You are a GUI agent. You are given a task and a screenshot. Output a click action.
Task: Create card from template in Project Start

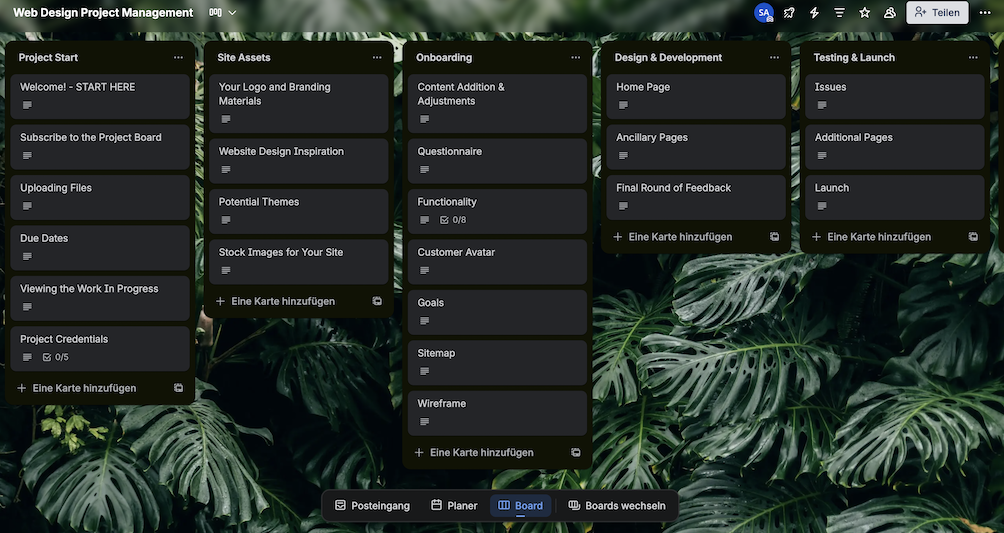click(179, 388)
